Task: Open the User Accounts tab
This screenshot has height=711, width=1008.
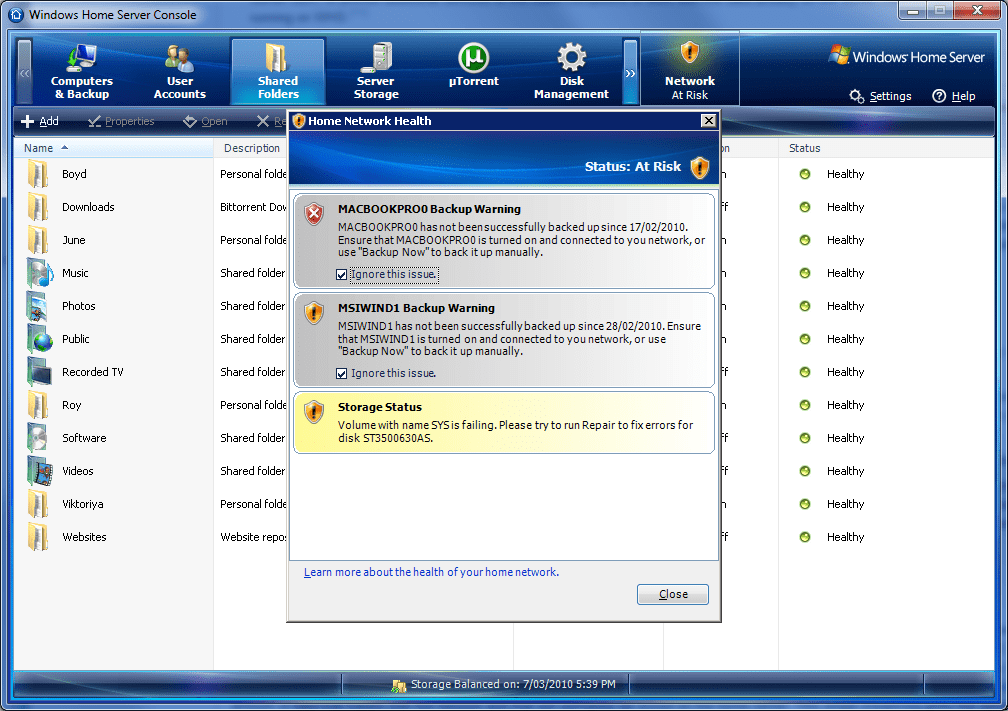Action: (180, 71)
